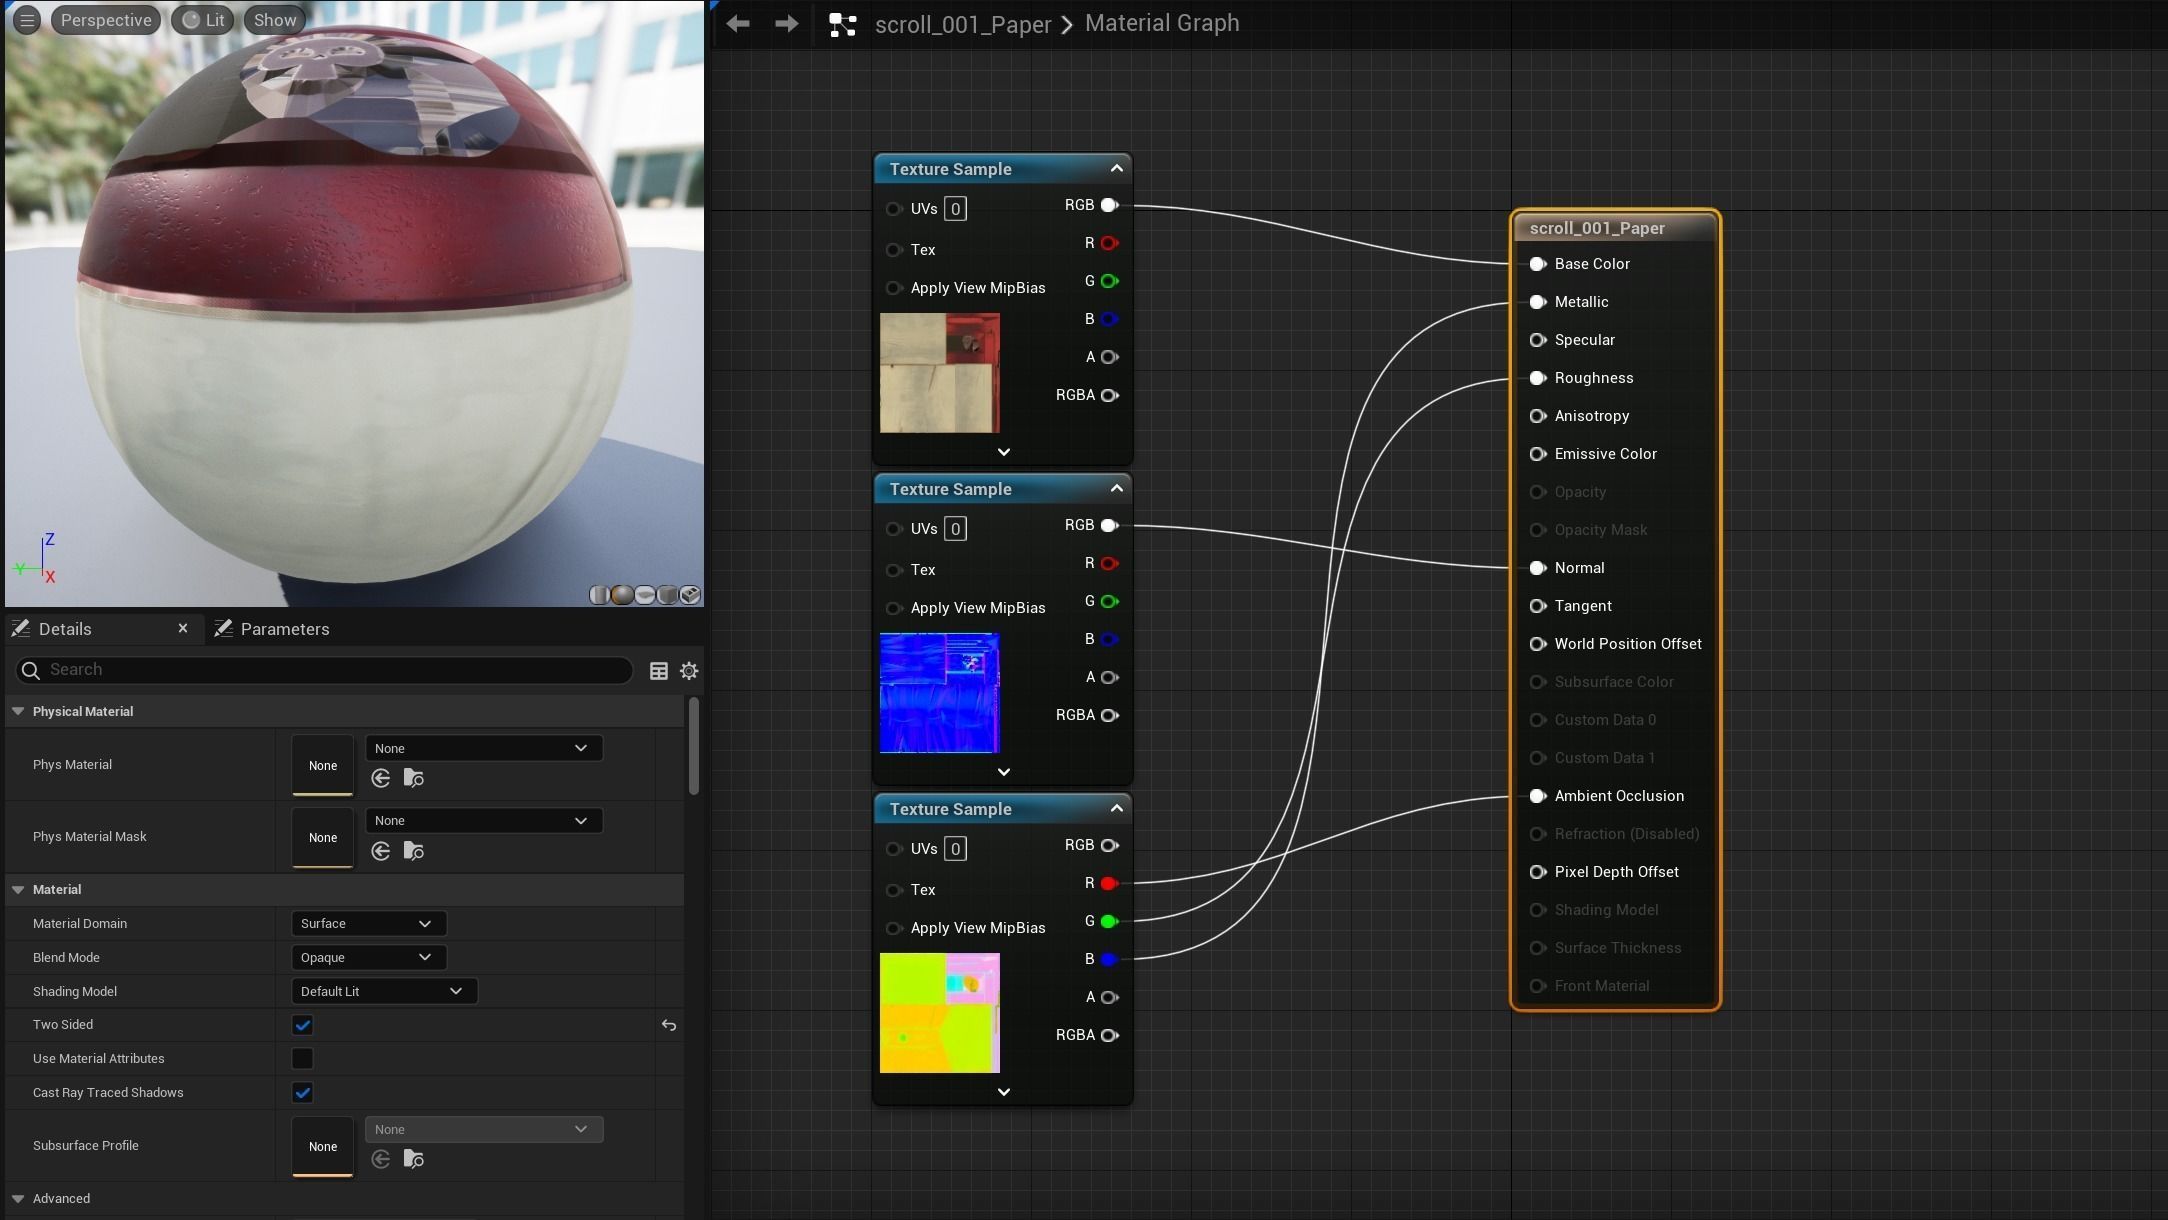
Task: Click the property matrix table view icon
Action: point(659,671)
